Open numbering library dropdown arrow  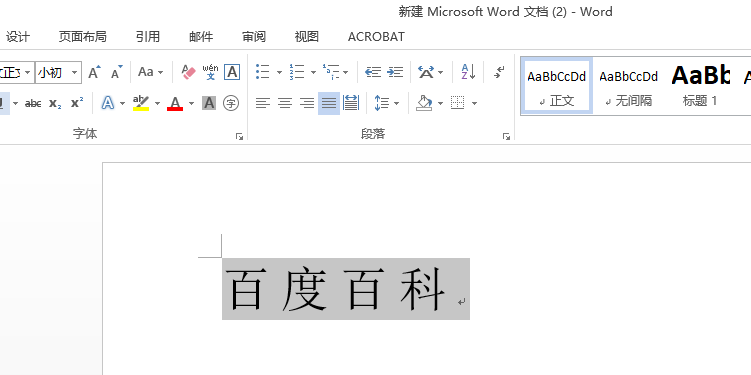(313, 72)
